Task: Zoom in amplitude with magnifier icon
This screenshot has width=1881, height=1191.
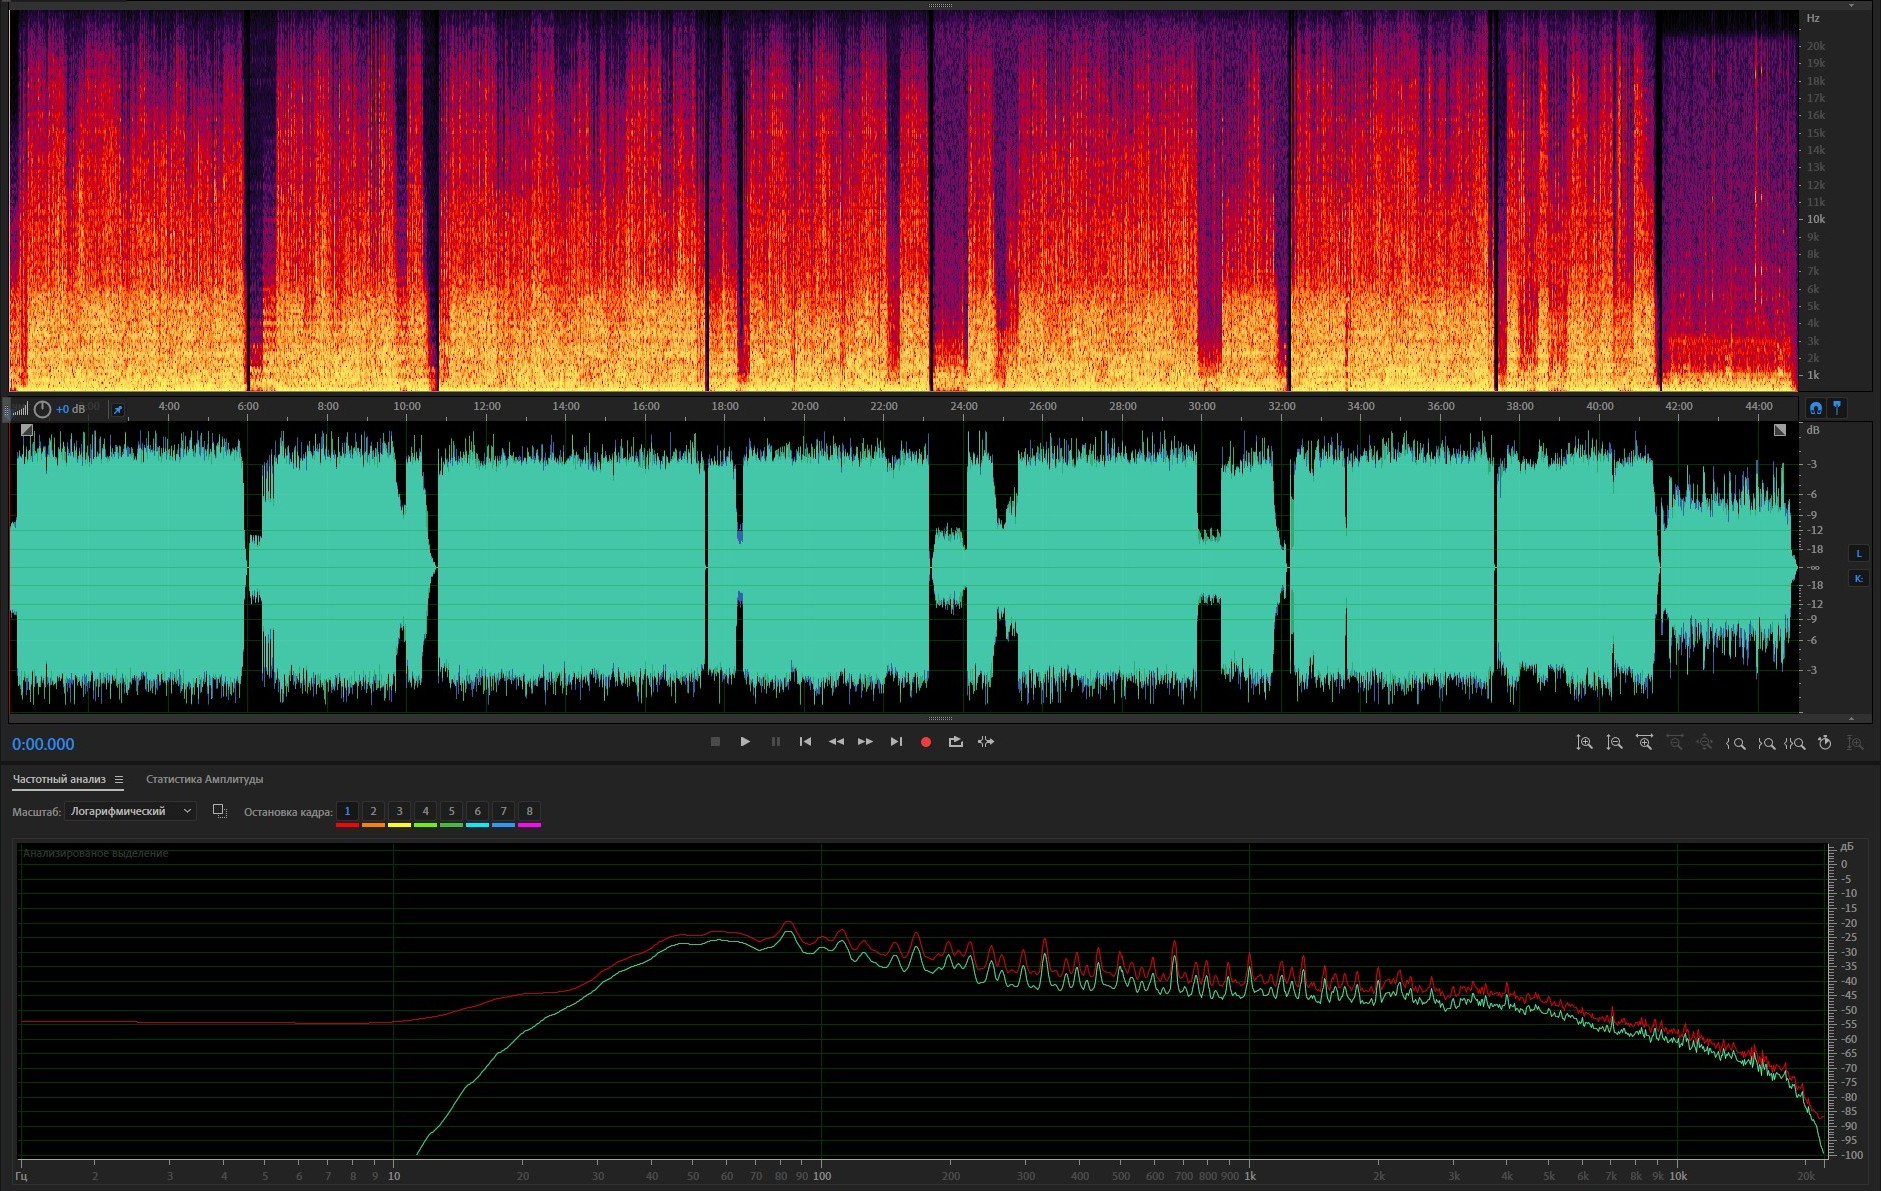Action: 1584,743
